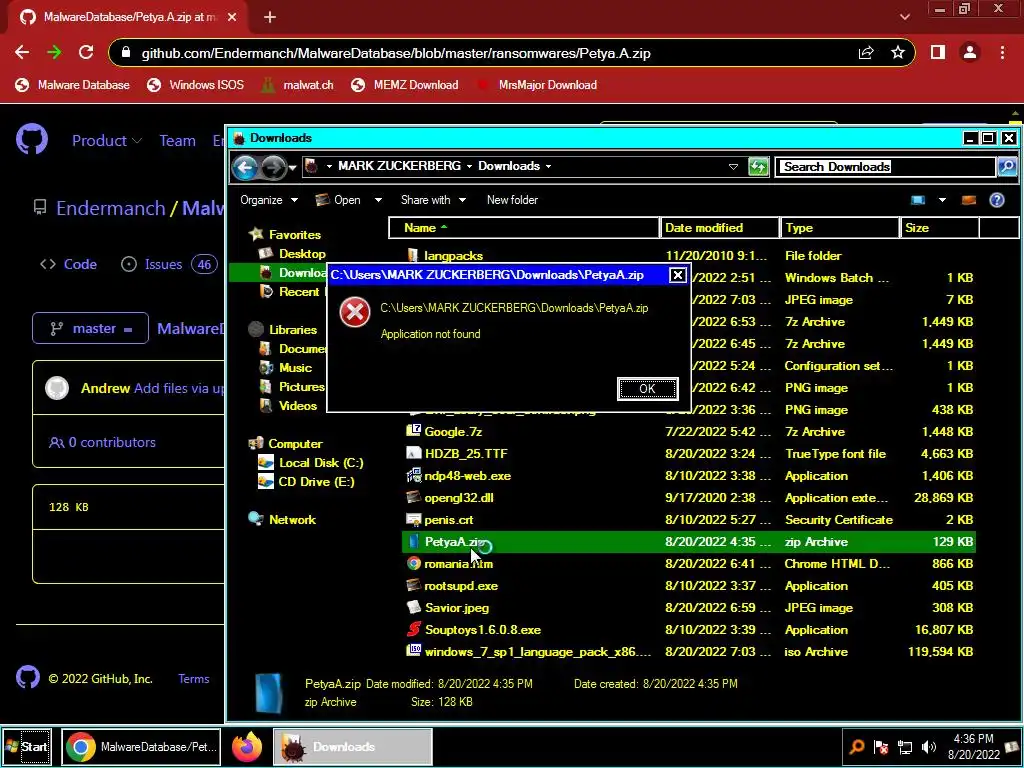This screenshot has height=768, width=1024.
Task: Select Desktop under Favorites
Action: tap(292, 254)
